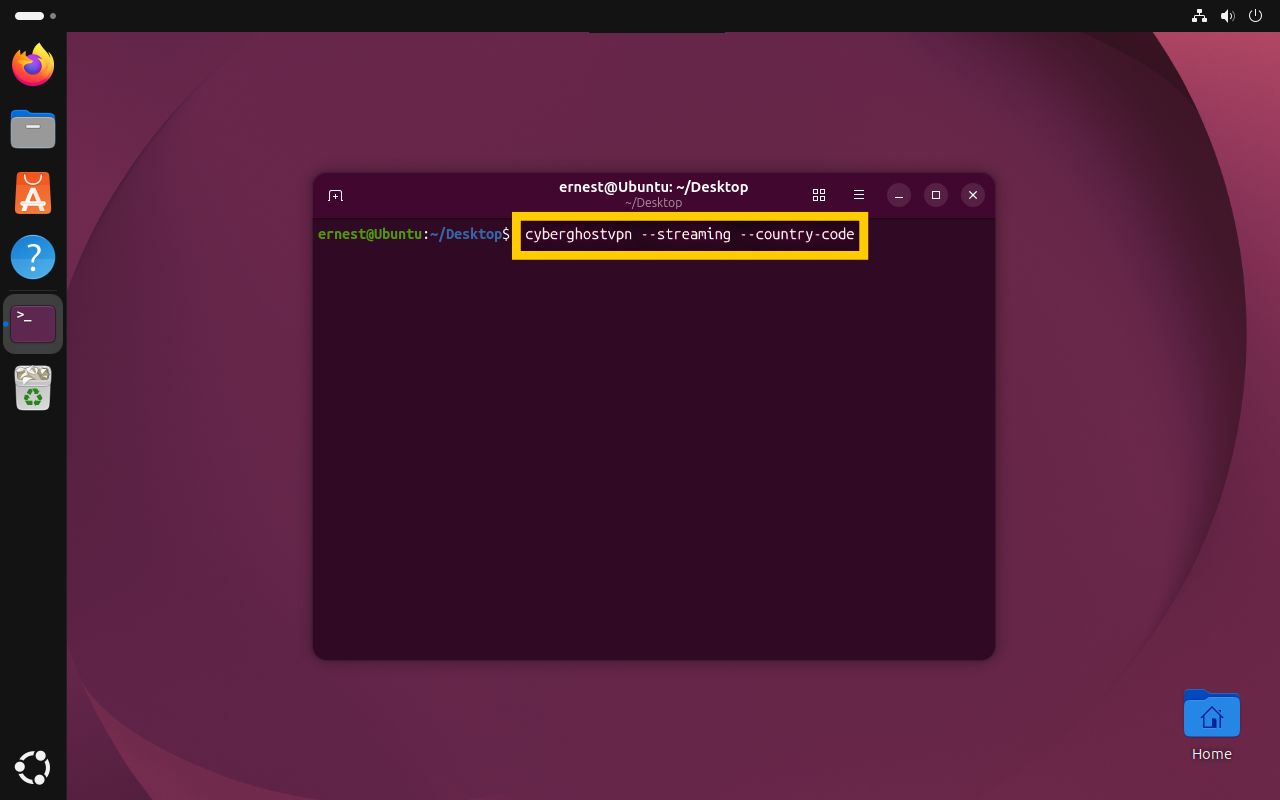Open the terminal hamburger menu
Screen dimensions: 1280x800
(859, 195)
